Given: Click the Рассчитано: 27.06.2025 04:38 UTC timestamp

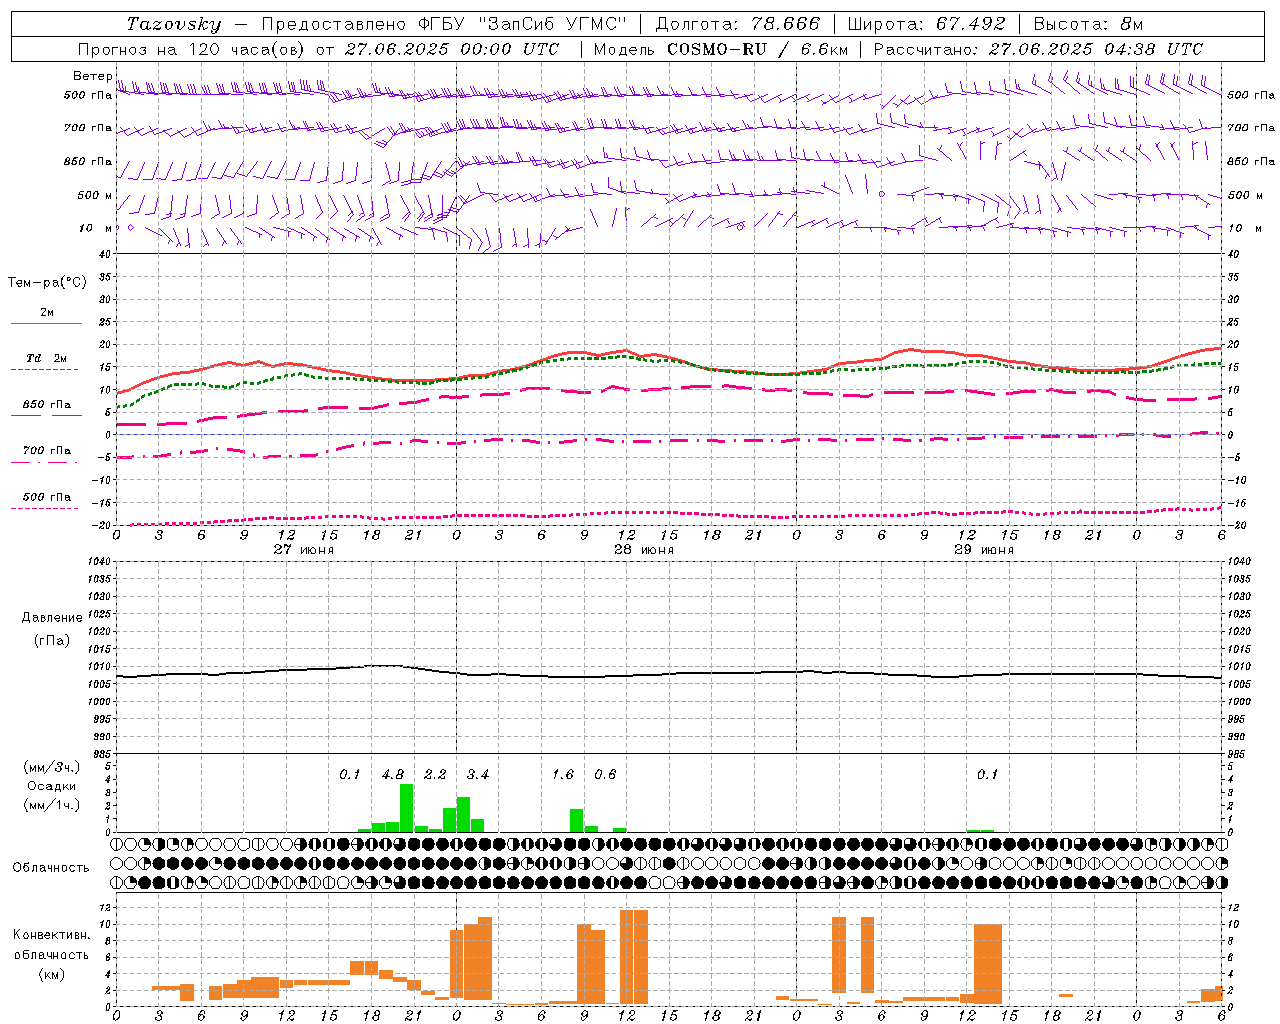Looking at the screenshot, I should coord(1038,49).
